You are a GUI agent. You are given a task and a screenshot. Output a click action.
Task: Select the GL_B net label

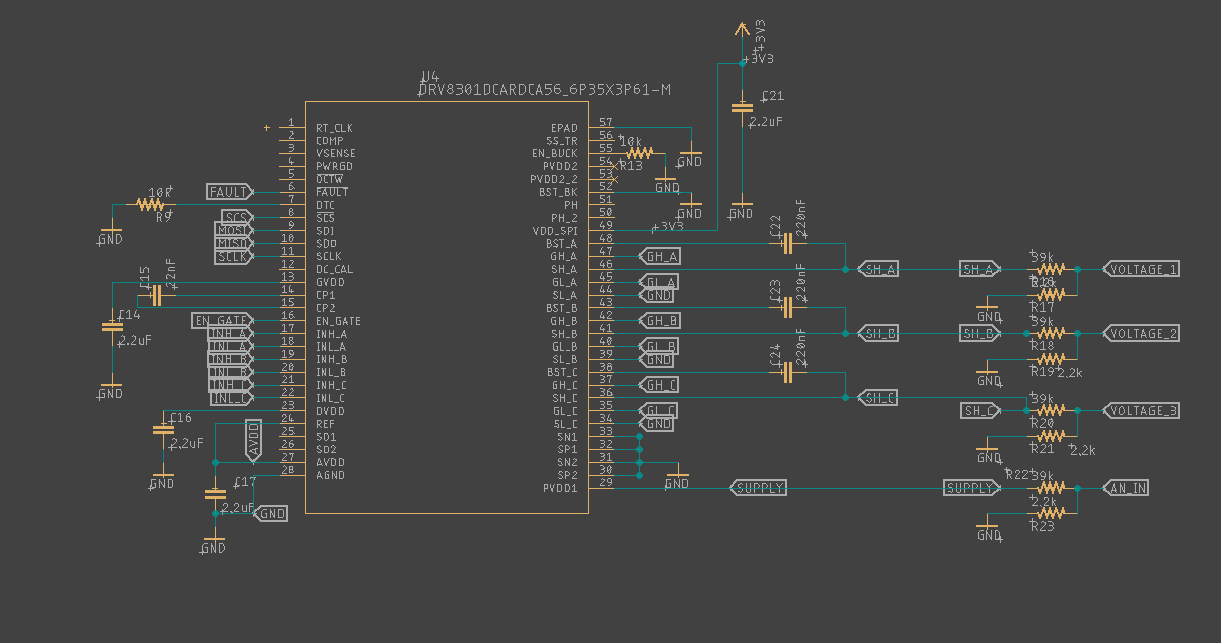click(660, 346)
